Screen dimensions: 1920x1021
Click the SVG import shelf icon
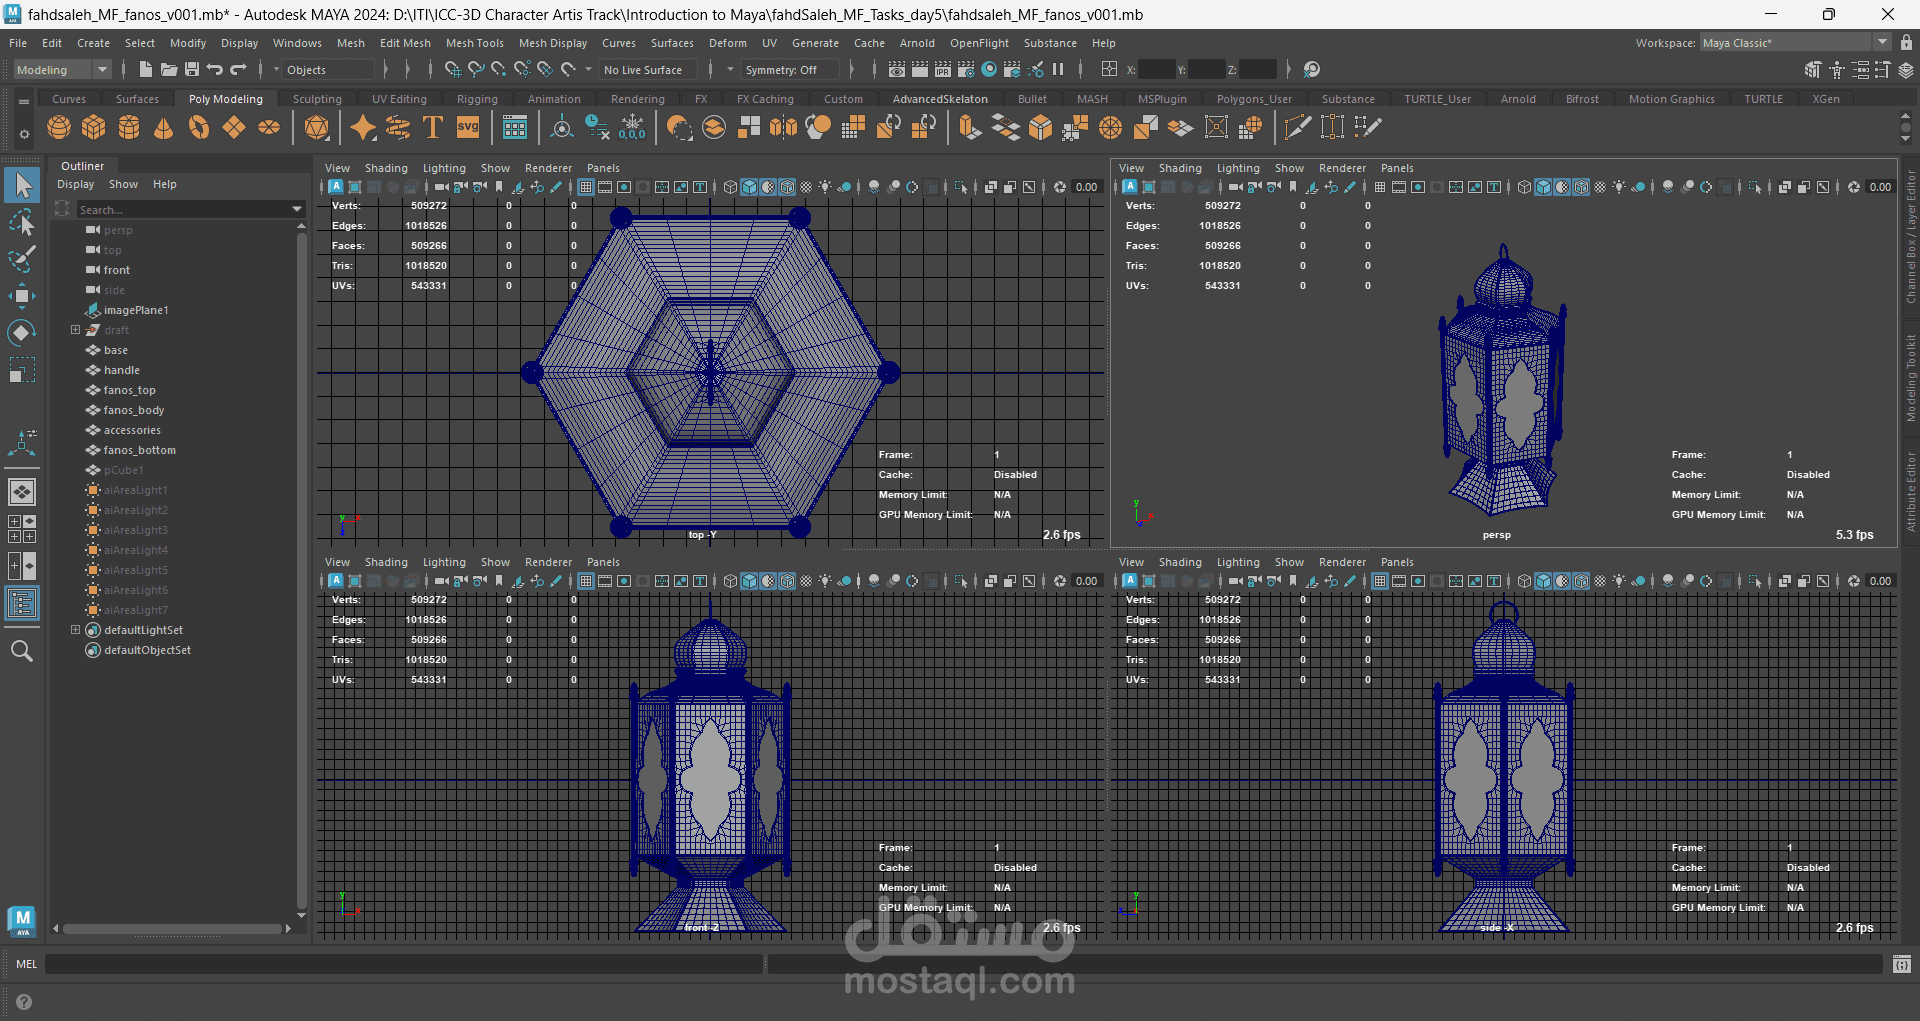tap(468, 128)
